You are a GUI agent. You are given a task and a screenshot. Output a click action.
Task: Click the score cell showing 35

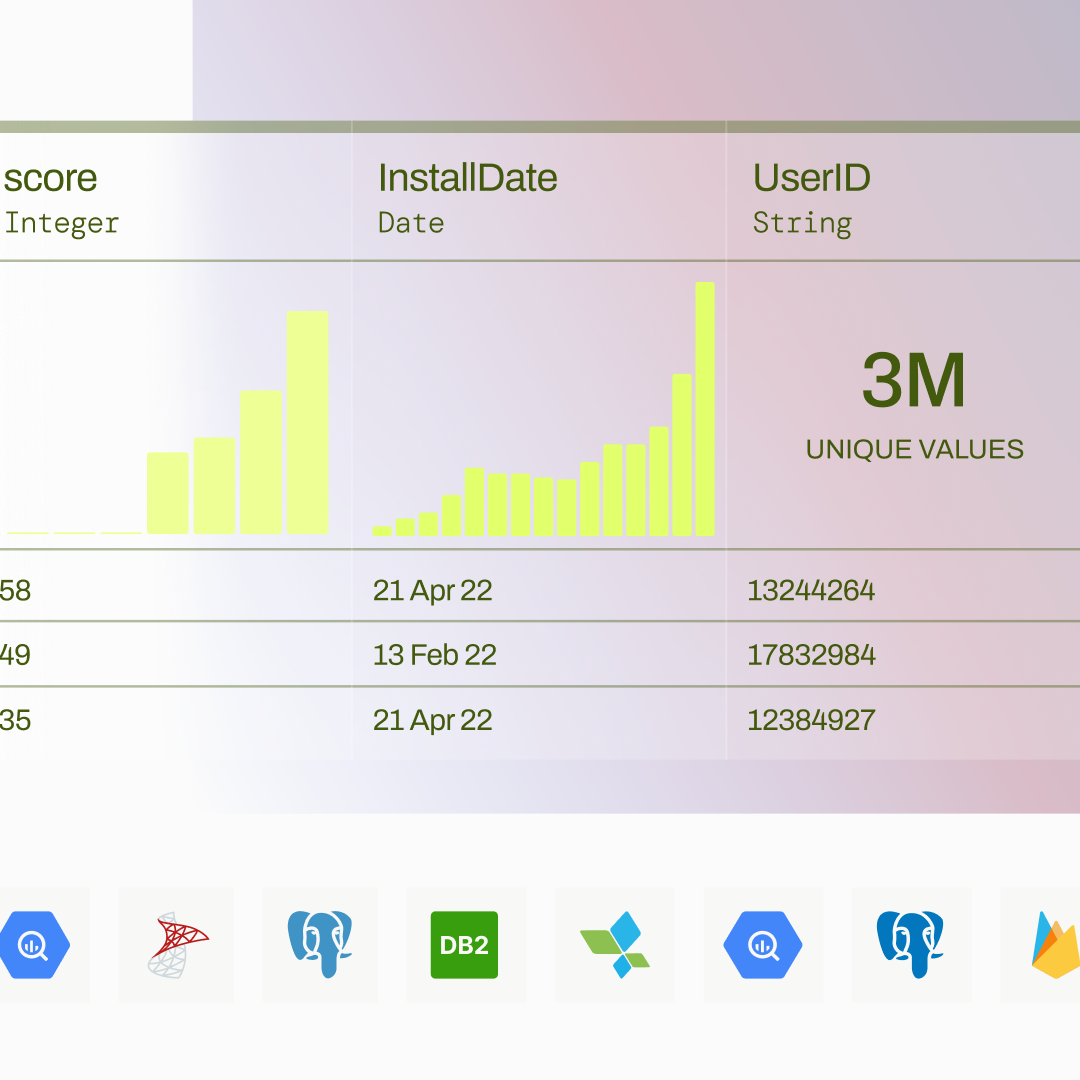[16, 720]
